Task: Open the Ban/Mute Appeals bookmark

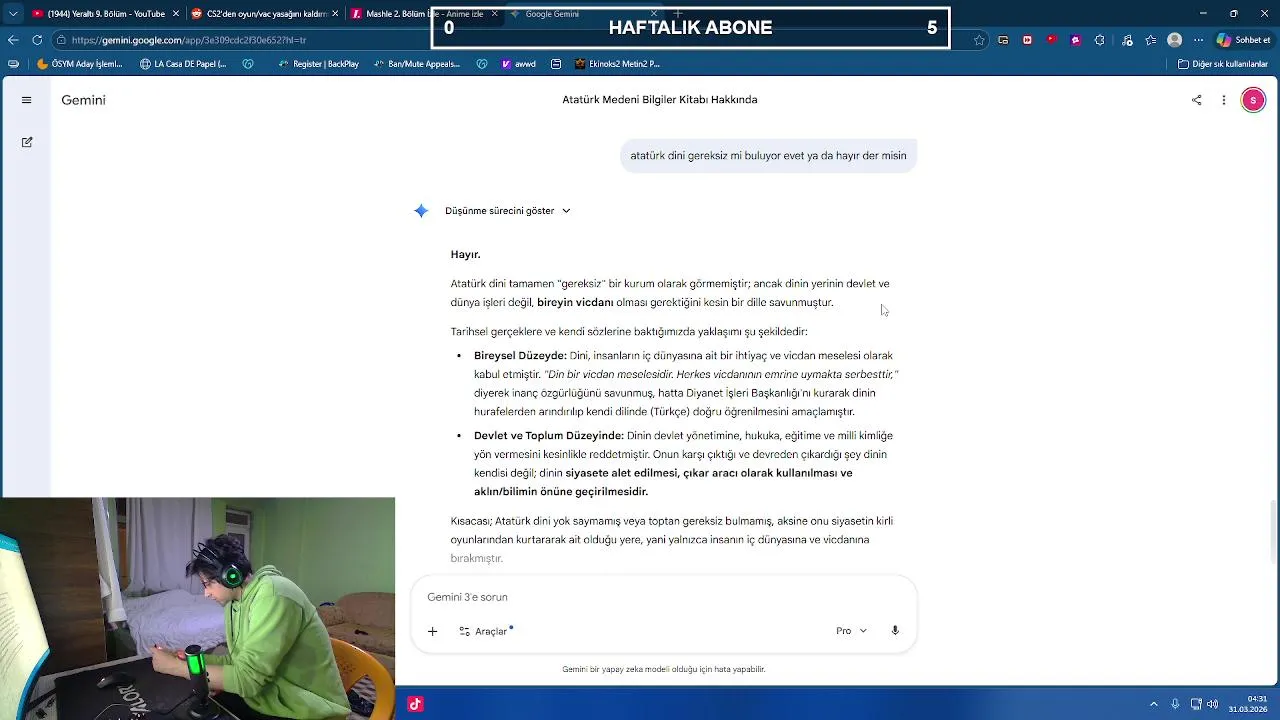Action: (417, 64)
